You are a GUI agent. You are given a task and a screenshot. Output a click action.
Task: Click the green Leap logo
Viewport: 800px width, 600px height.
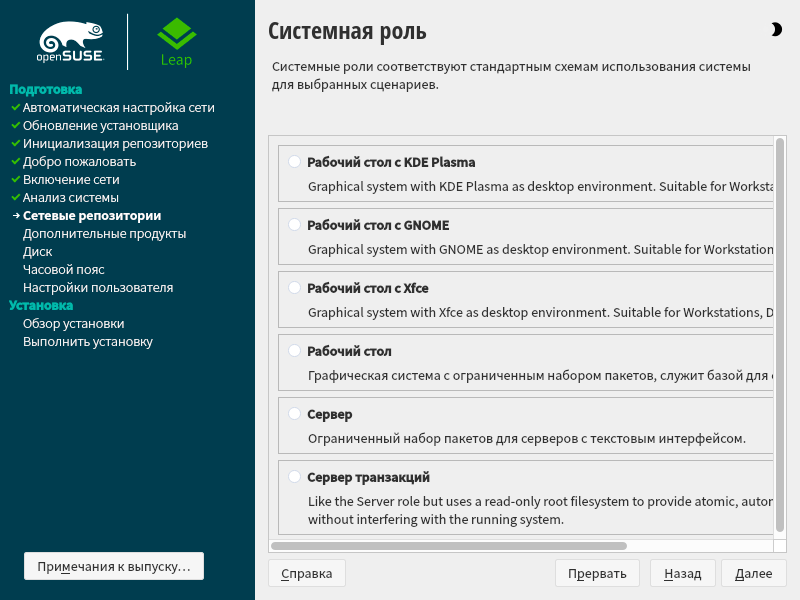pyautogui.click(x=176, y=41)
